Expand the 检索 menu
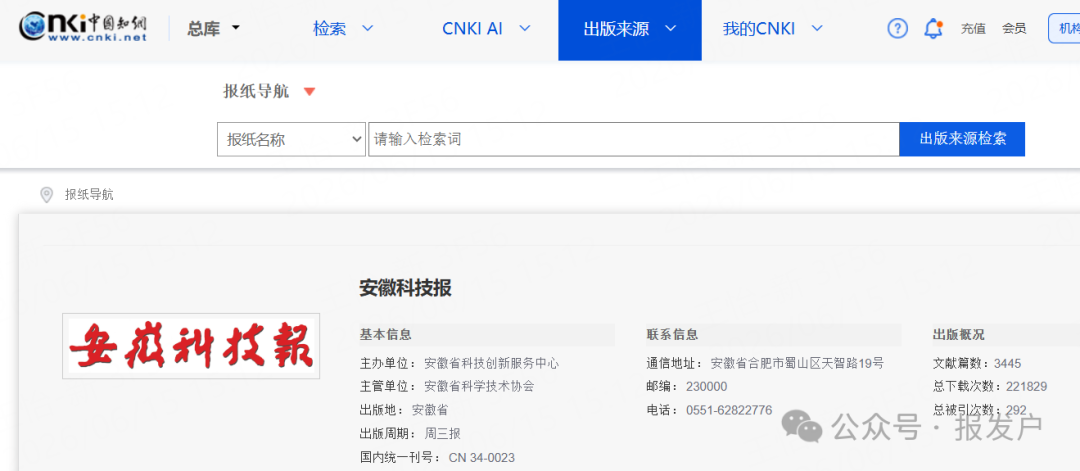This screenshot has height=471, width=1080. coord(343,28)
